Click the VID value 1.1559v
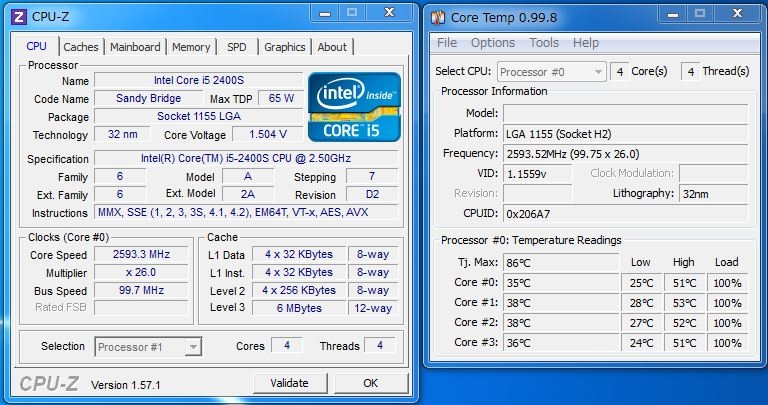768x405 pixels. click(538, 174)
